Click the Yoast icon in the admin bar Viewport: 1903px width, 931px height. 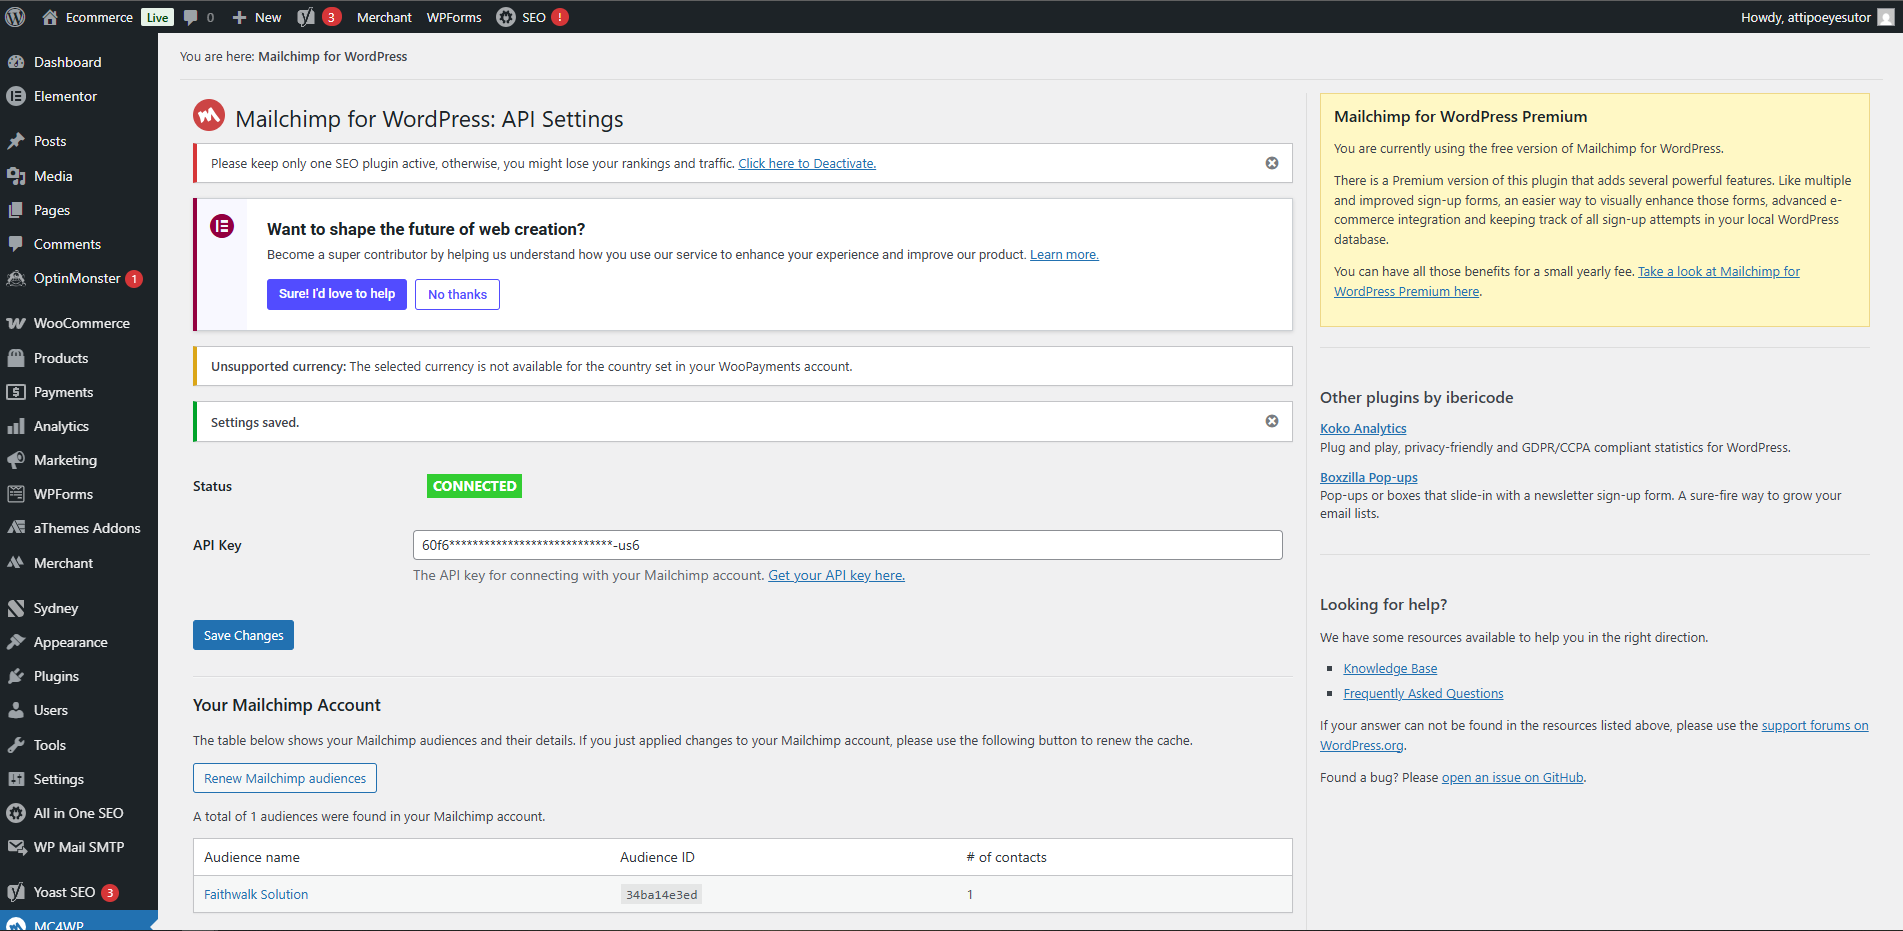[x=306, y=17]
